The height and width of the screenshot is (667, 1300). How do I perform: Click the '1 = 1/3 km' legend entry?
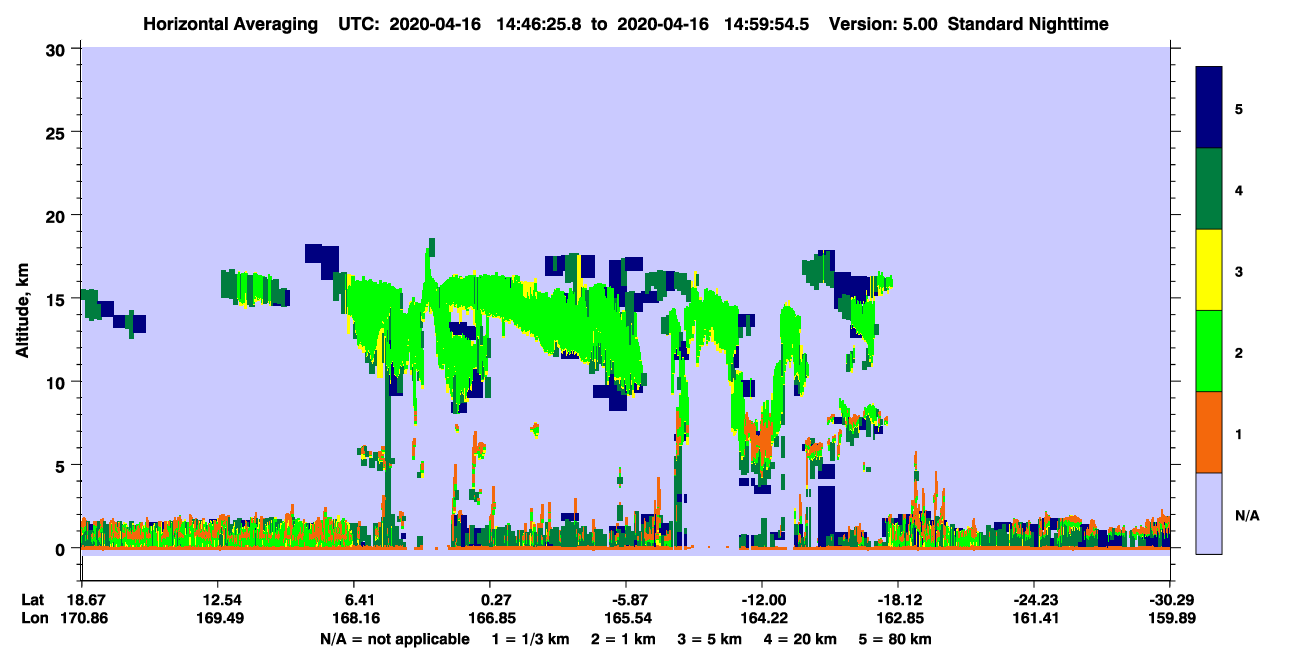click(531, 639)
